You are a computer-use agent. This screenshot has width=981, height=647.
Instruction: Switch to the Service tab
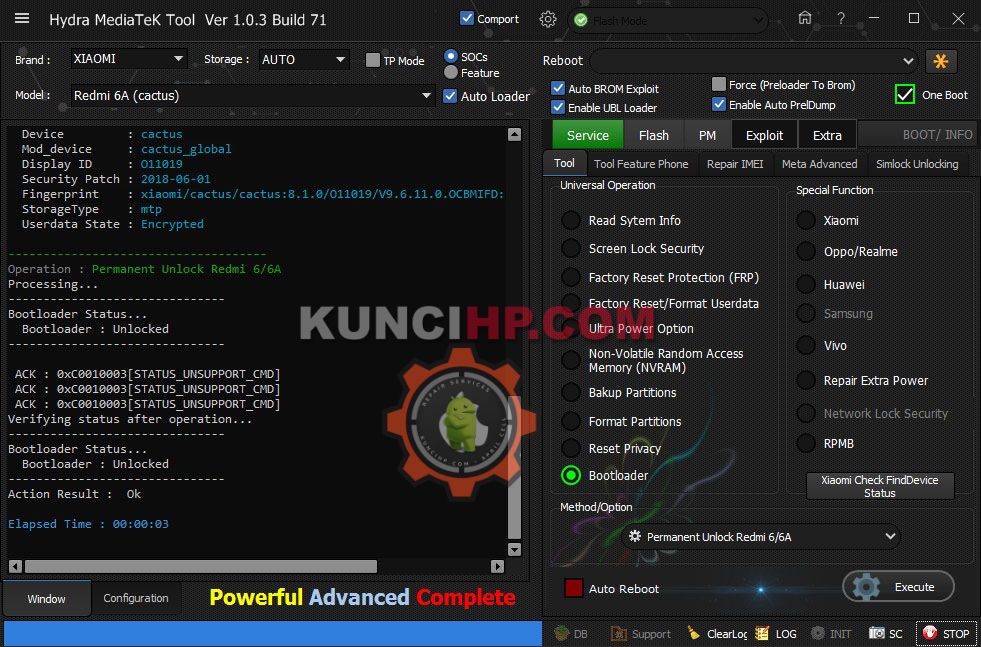[x=587, y=135]
